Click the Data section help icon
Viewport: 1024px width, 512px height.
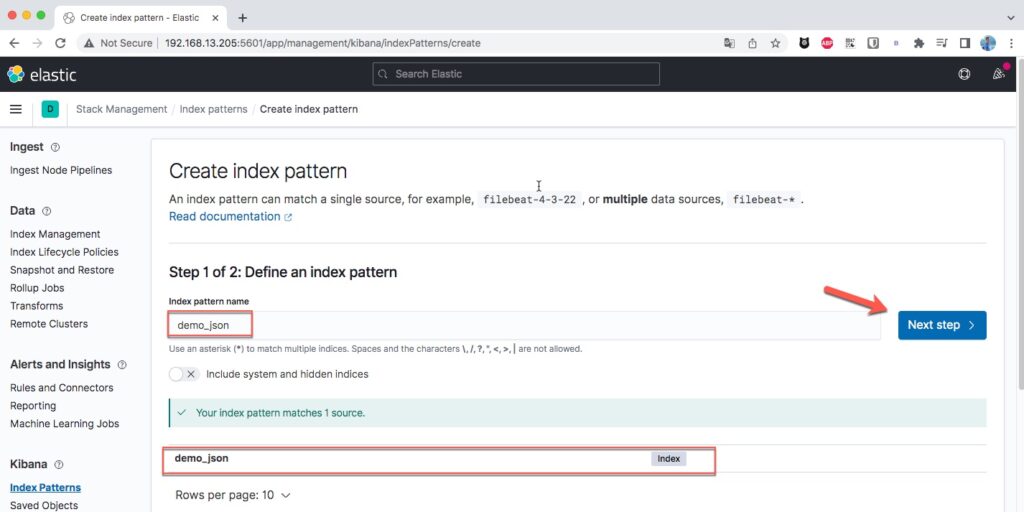46,212
